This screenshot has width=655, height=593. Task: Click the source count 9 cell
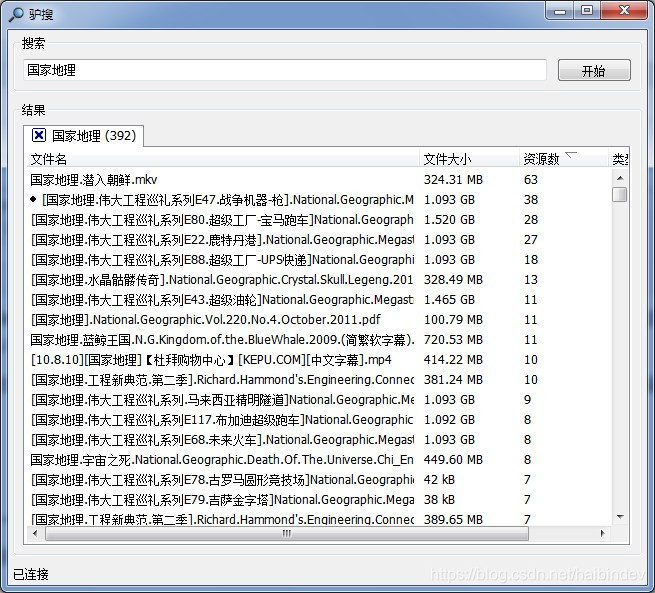[528, 400]
